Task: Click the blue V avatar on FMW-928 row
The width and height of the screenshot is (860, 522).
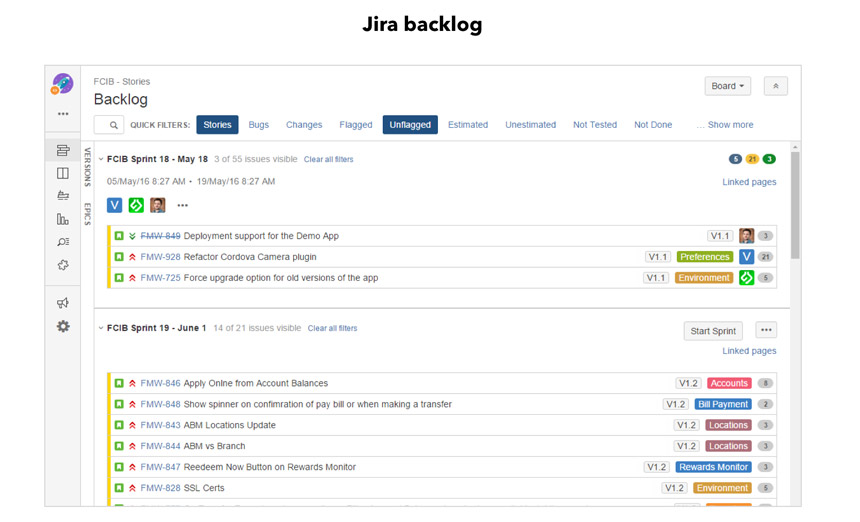Action: [x=746, y=257]
